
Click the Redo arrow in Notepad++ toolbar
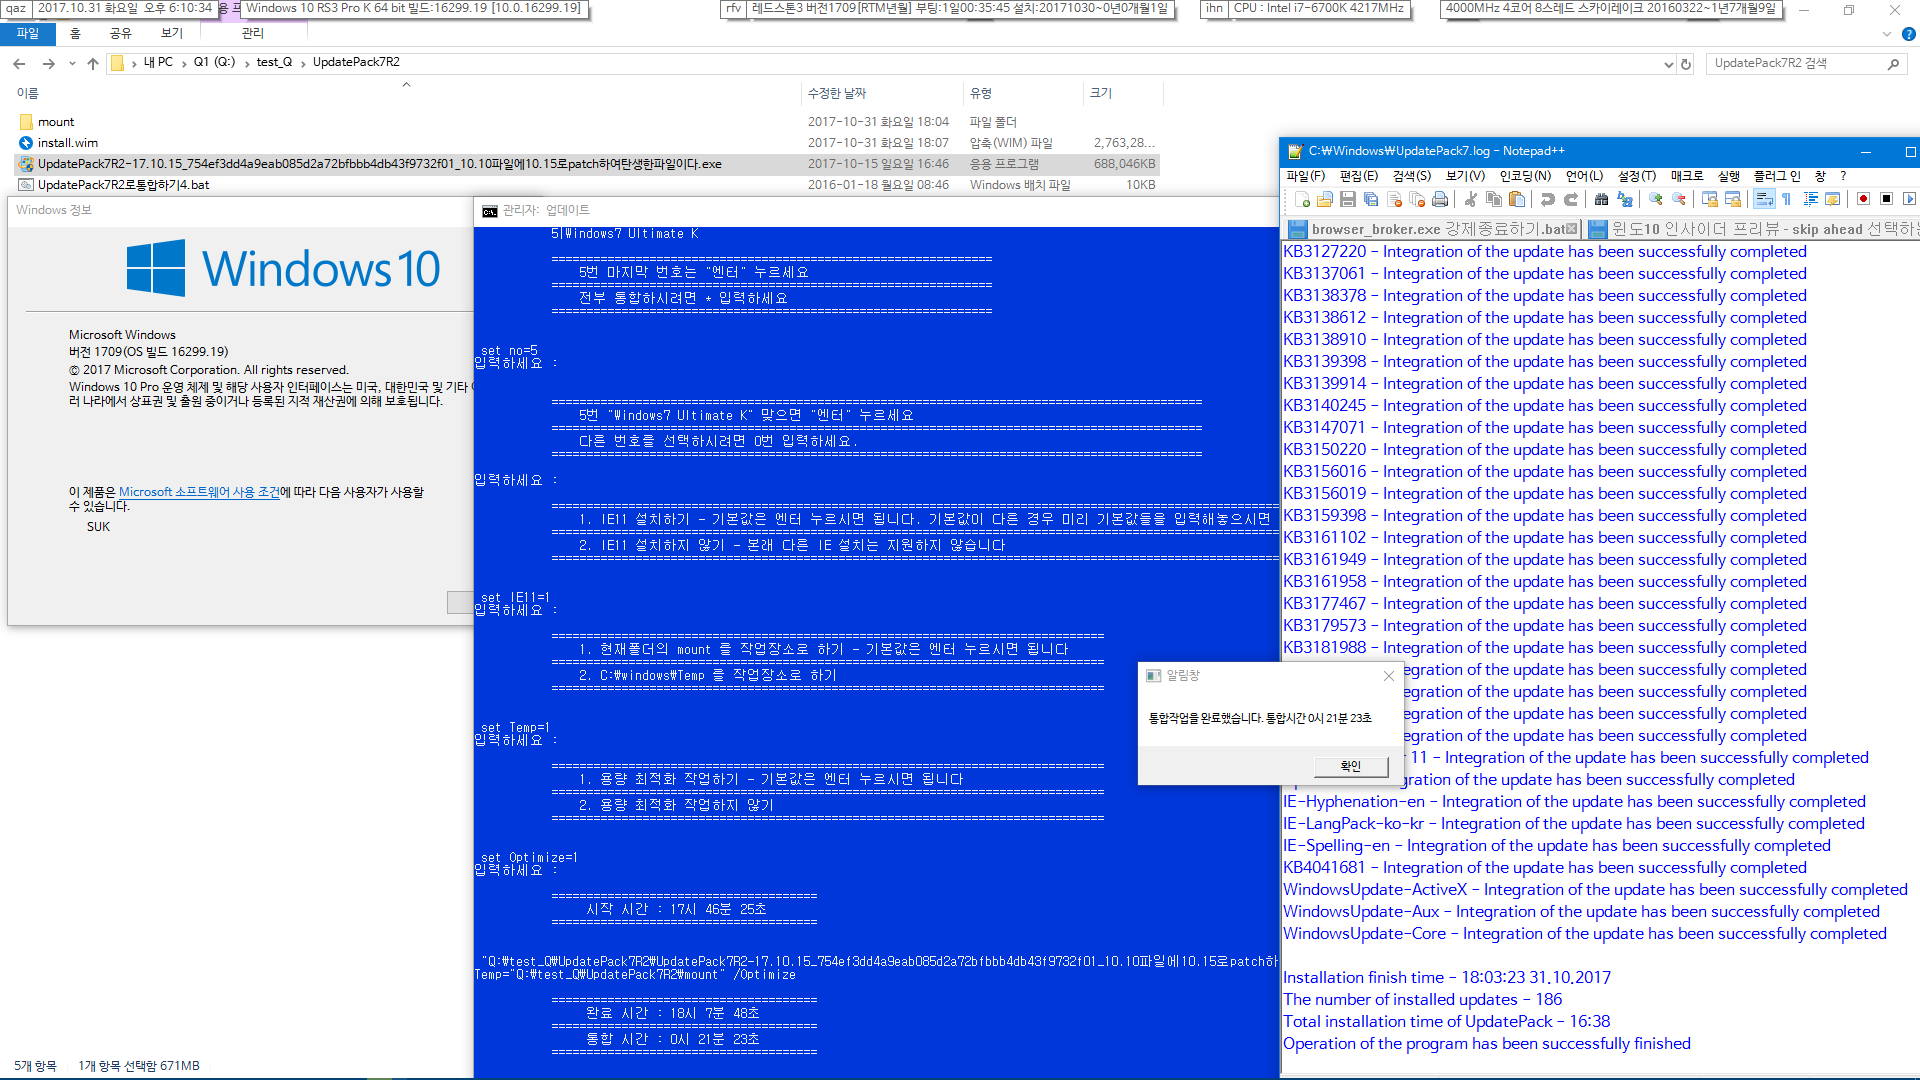coord(1571,199)
